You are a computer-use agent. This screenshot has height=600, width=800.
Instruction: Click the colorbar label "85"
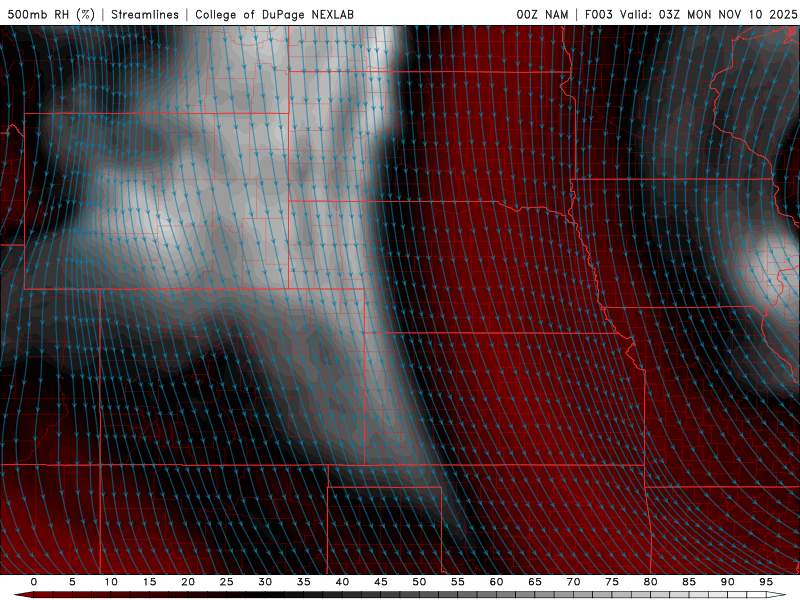click(x=689, y=582)
